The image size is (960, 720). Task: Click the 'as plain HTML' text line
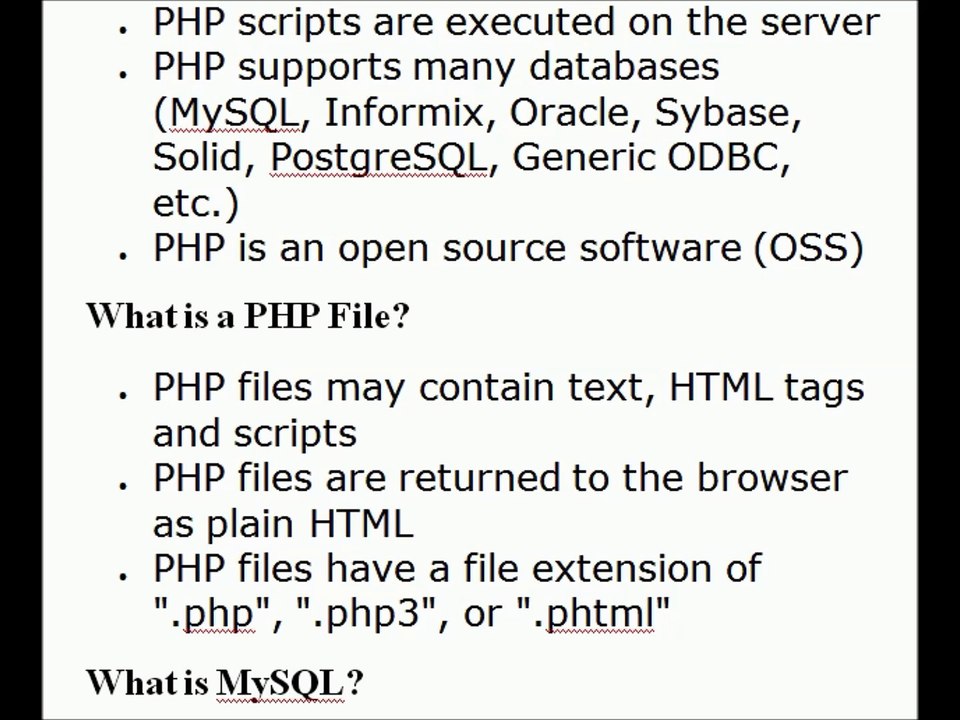283,524
